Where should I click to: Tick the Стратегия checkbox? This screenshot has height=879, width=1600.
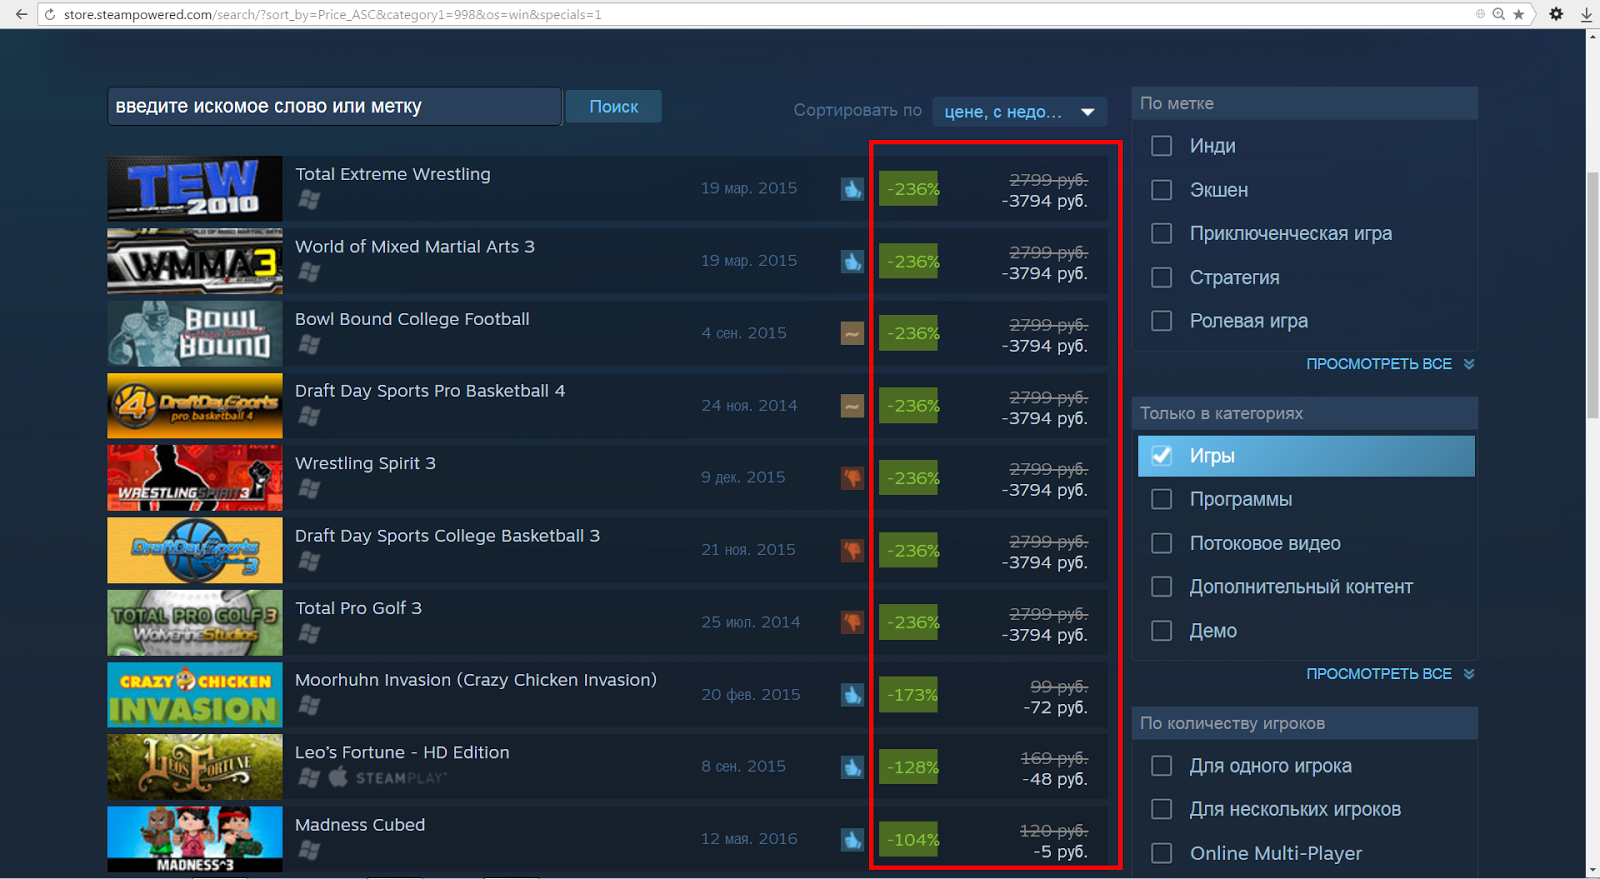tap(1161, 277)
